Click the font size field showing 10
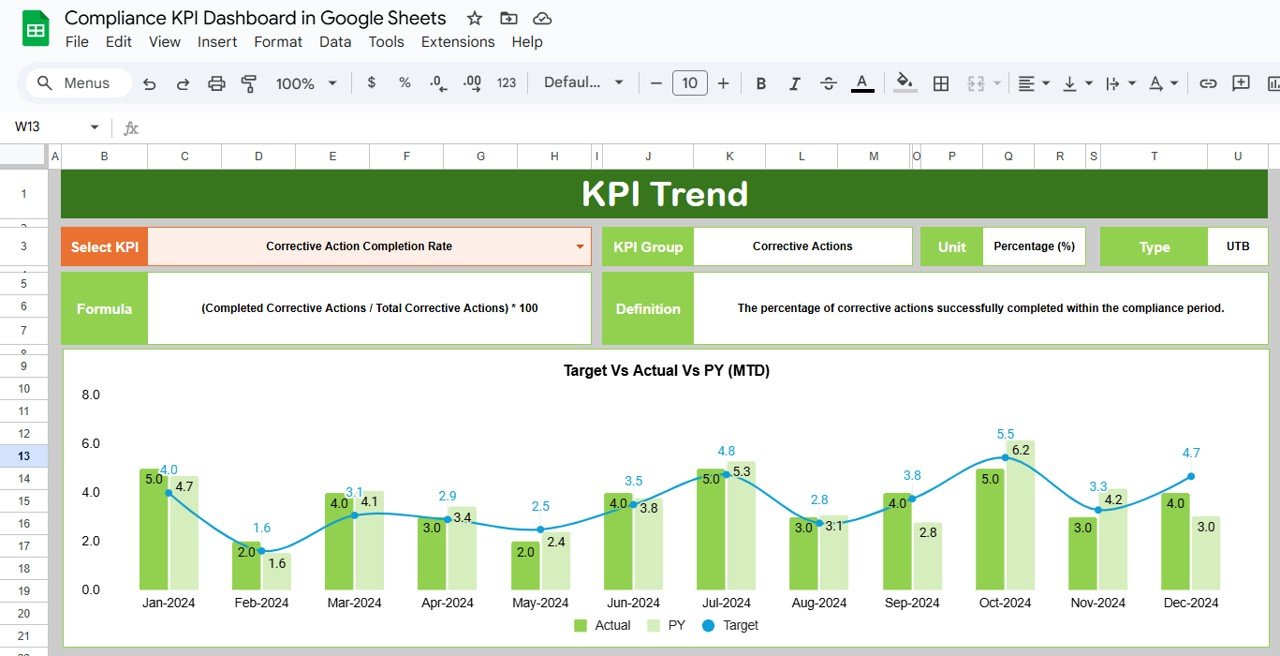 (x=690, y=83)
